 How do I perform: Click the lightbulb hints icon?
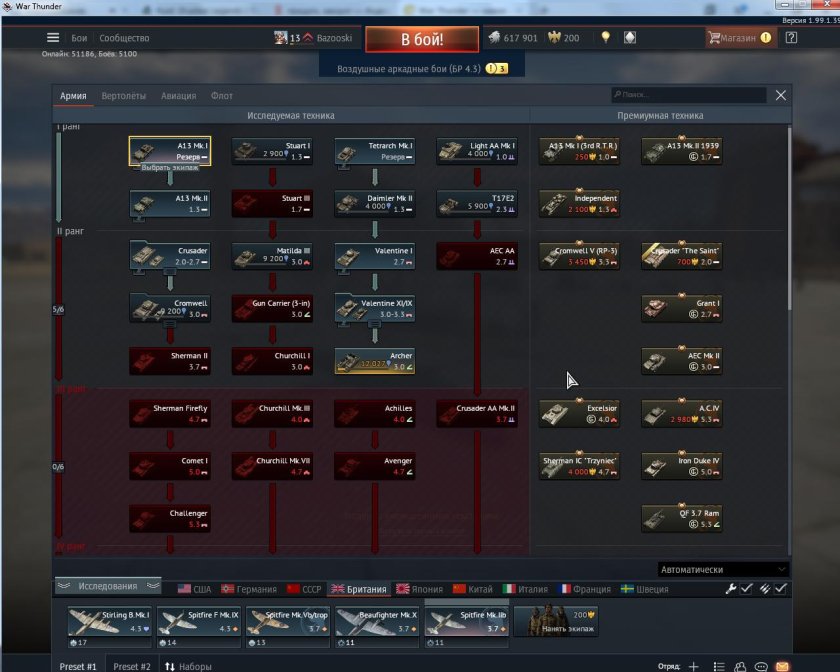coord(605,38)
